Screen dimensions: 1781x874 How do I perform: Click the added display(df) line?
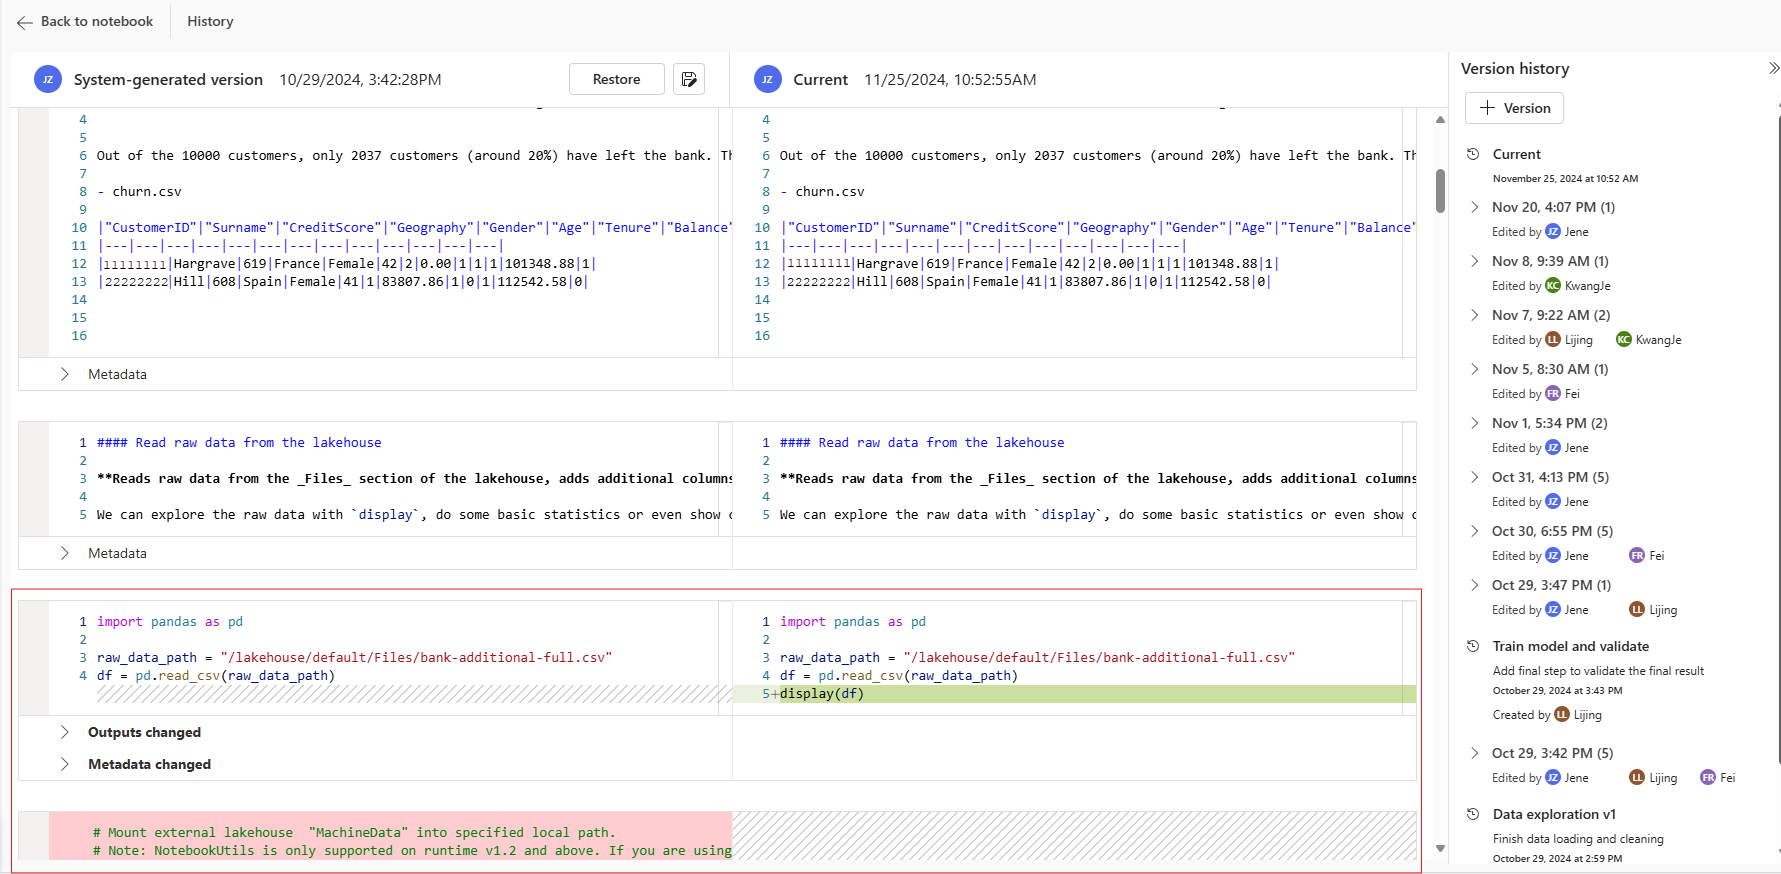point(821,694)
